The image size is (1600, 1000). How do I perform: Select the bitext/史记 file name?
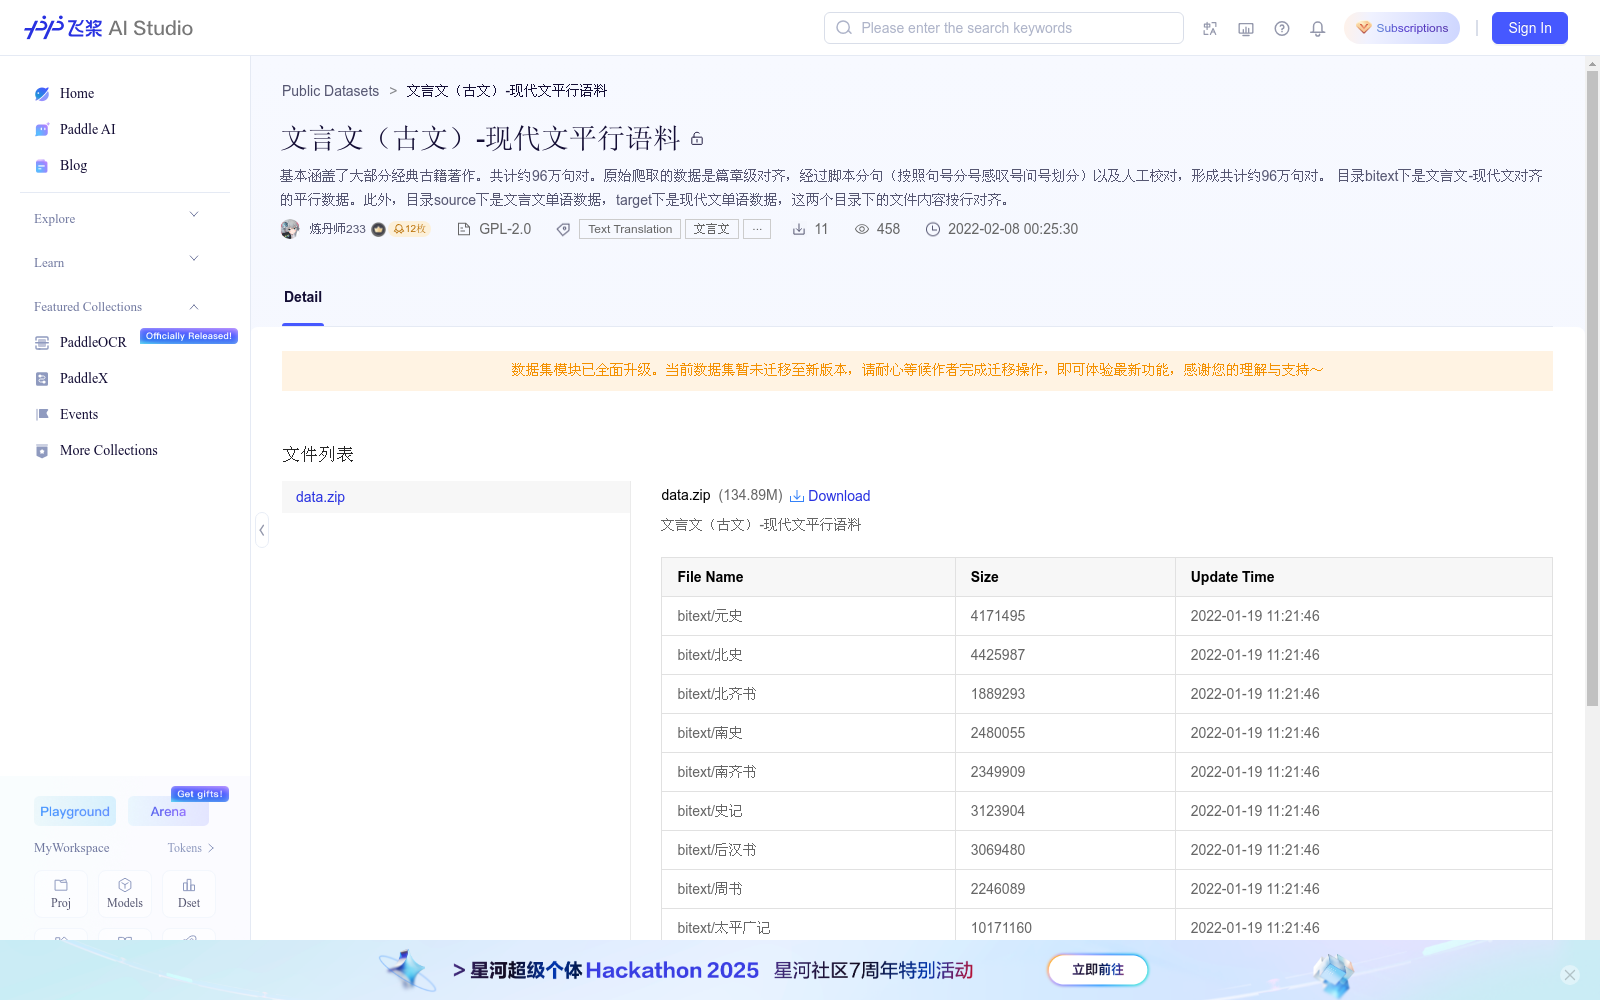(x=710, y=811)
